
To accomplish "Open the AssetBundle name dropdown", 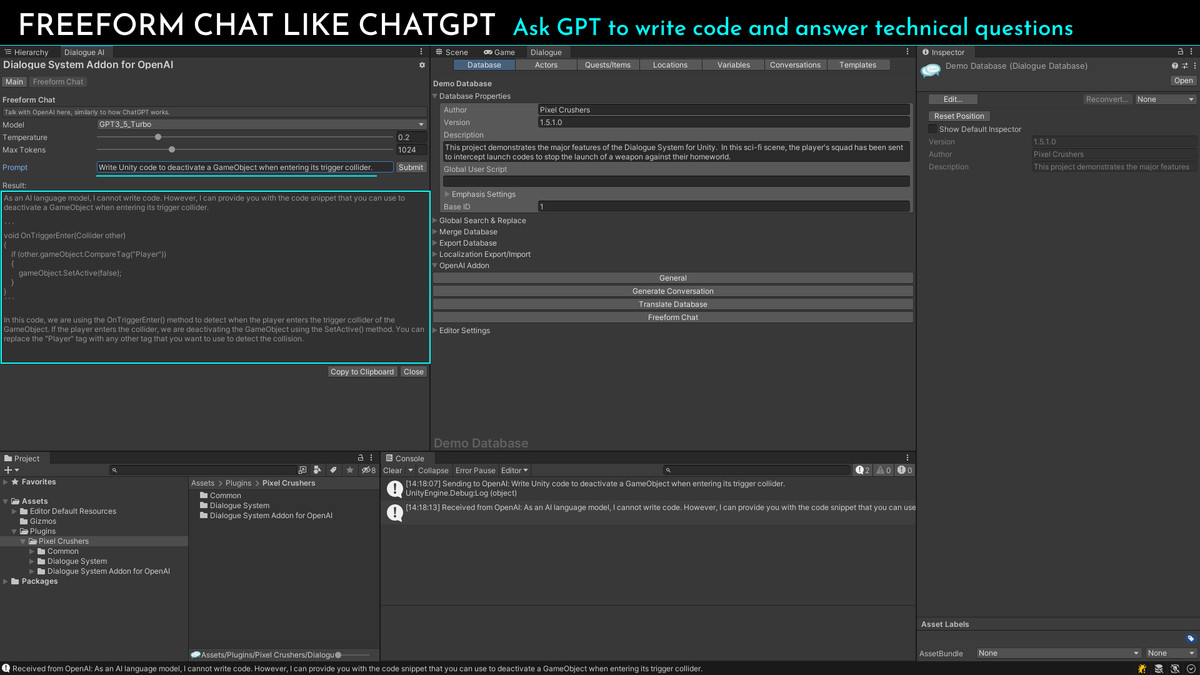I will point(1059,653).
